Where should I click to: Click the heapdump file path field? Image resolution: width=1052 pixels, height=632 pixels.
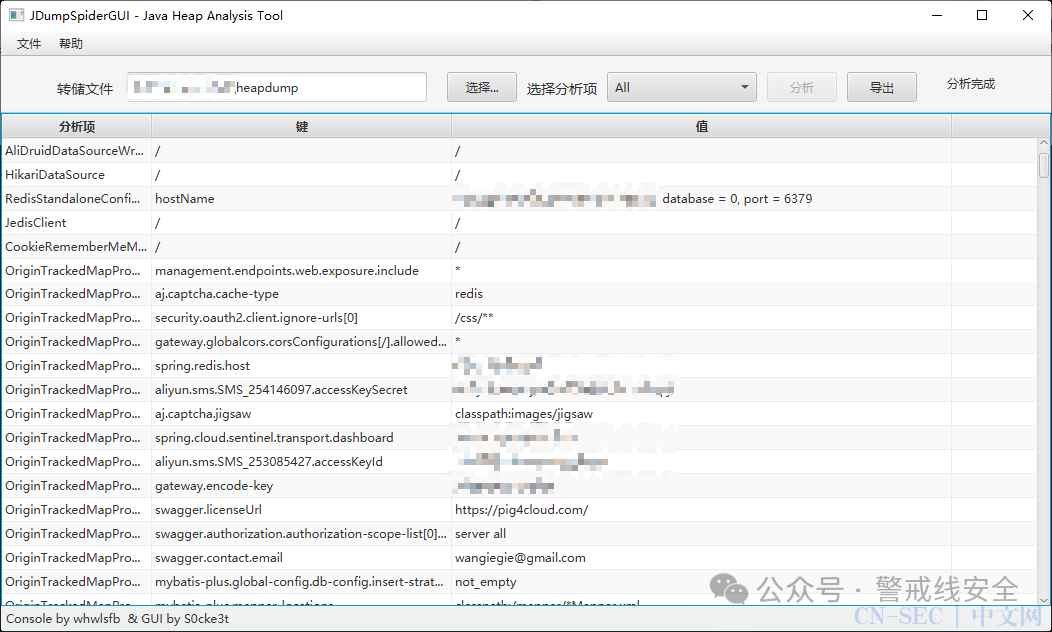(277, 87)
